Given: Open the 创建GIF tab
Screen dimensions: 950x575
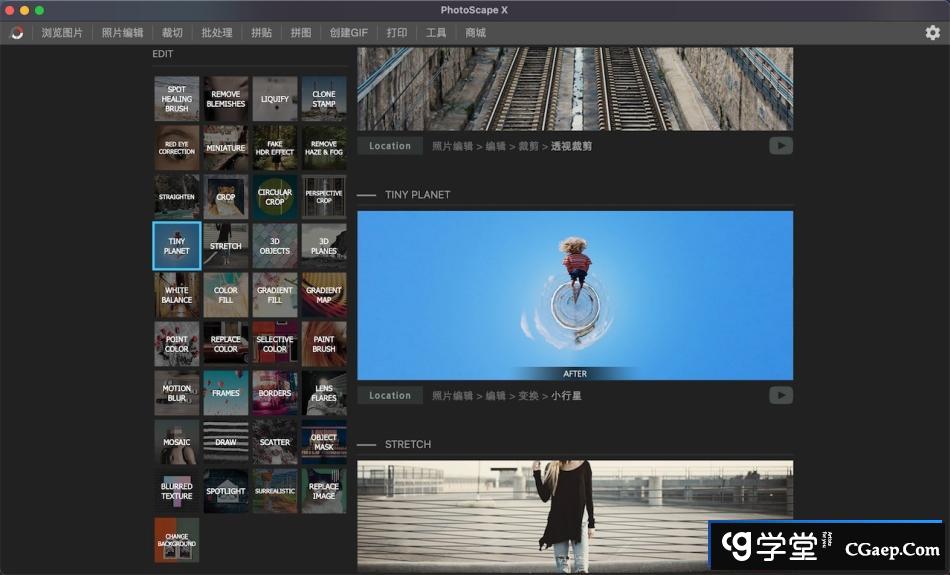Looking at the screenshot, I should pyautogui.click(x=349, y=33).
